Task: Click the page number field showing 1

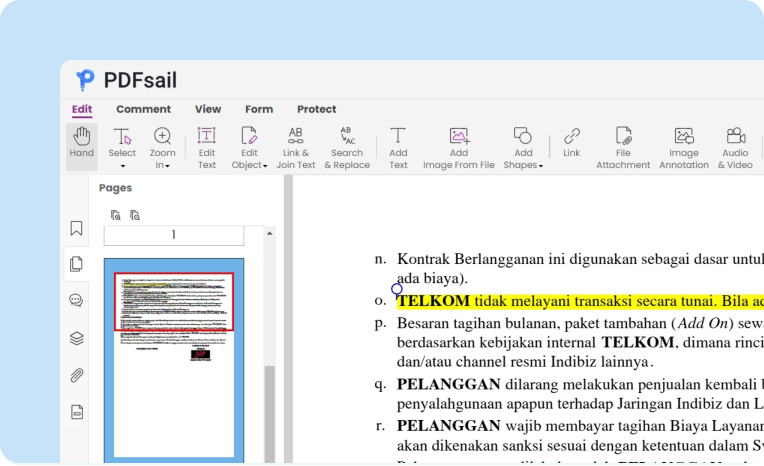Action: [173, 235]
